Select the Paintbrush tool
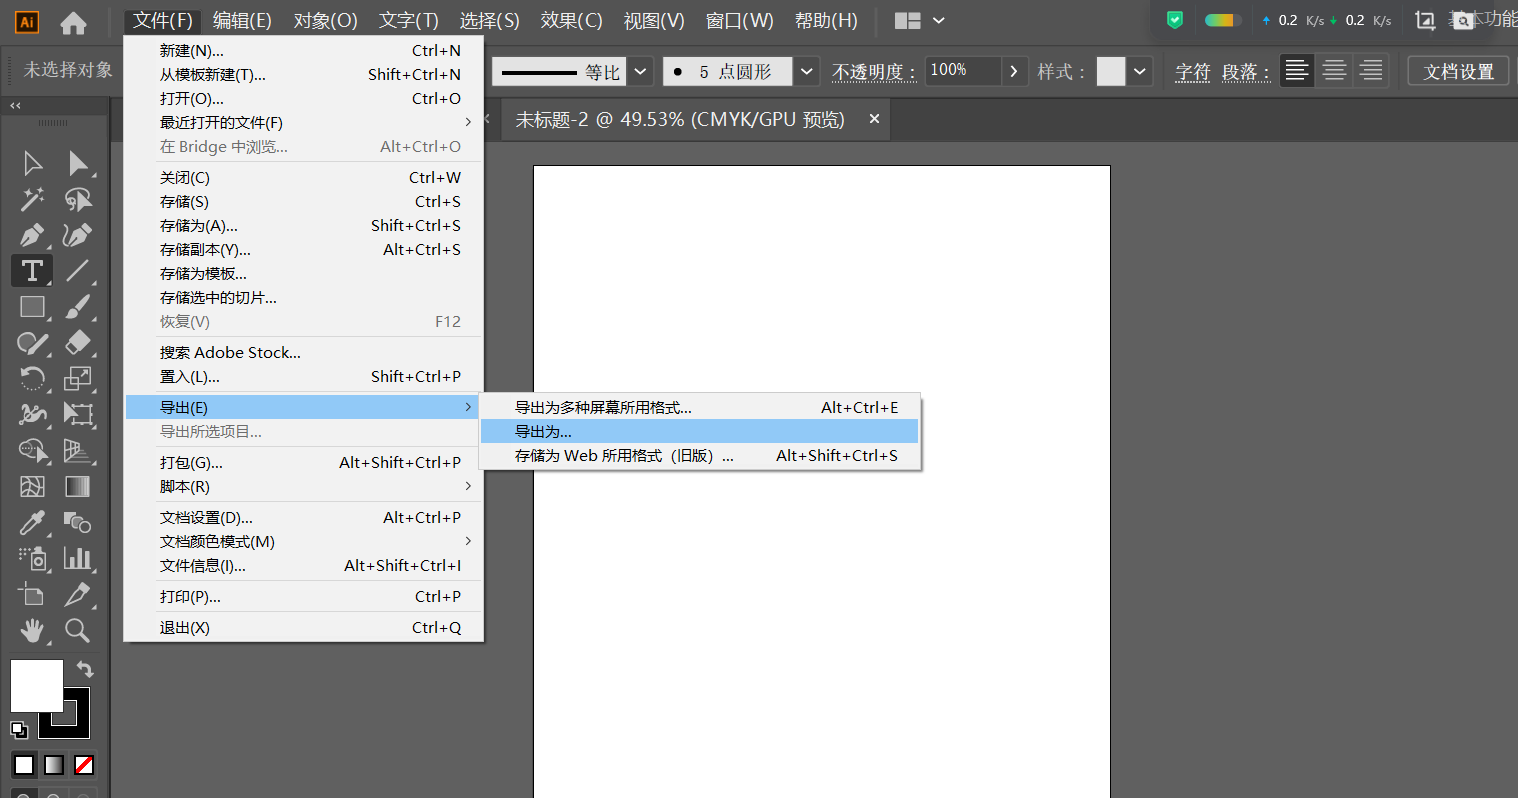The height and width of the screenshot is (798, 1518). click(78, 306)
